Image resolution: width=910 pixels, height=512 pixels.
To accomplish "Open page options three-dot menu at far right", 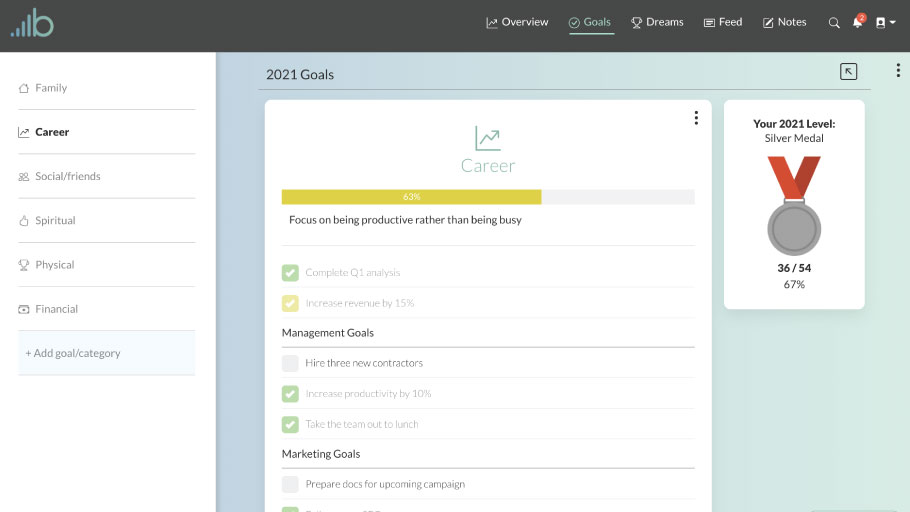I will pos(898,70).
